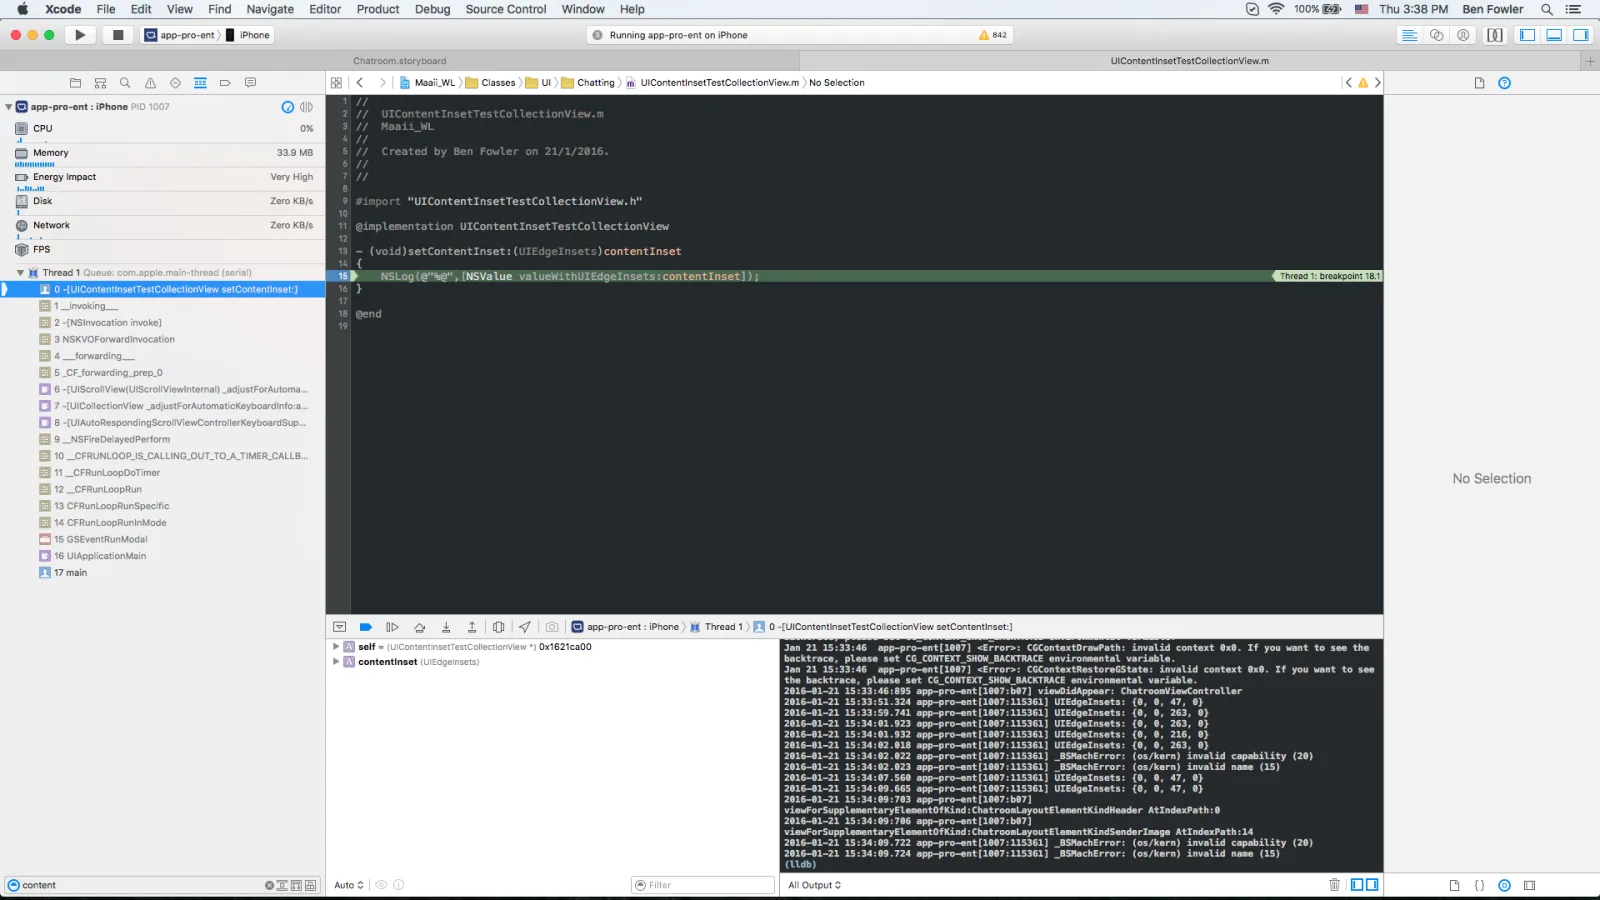This screenshot has width=1600, height=900.
Task: Expand the contentInset variable
Action: [336, 662]
